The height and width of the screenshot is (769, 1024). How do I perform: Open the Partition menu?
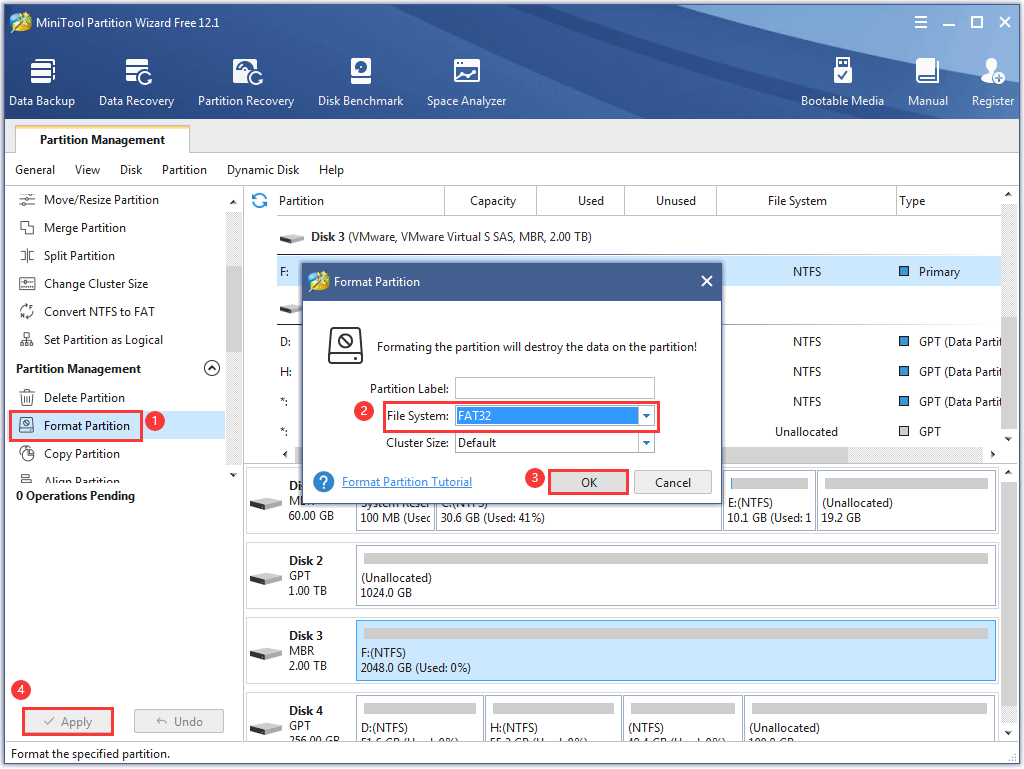pyautogui.click(x=184, y=170)
